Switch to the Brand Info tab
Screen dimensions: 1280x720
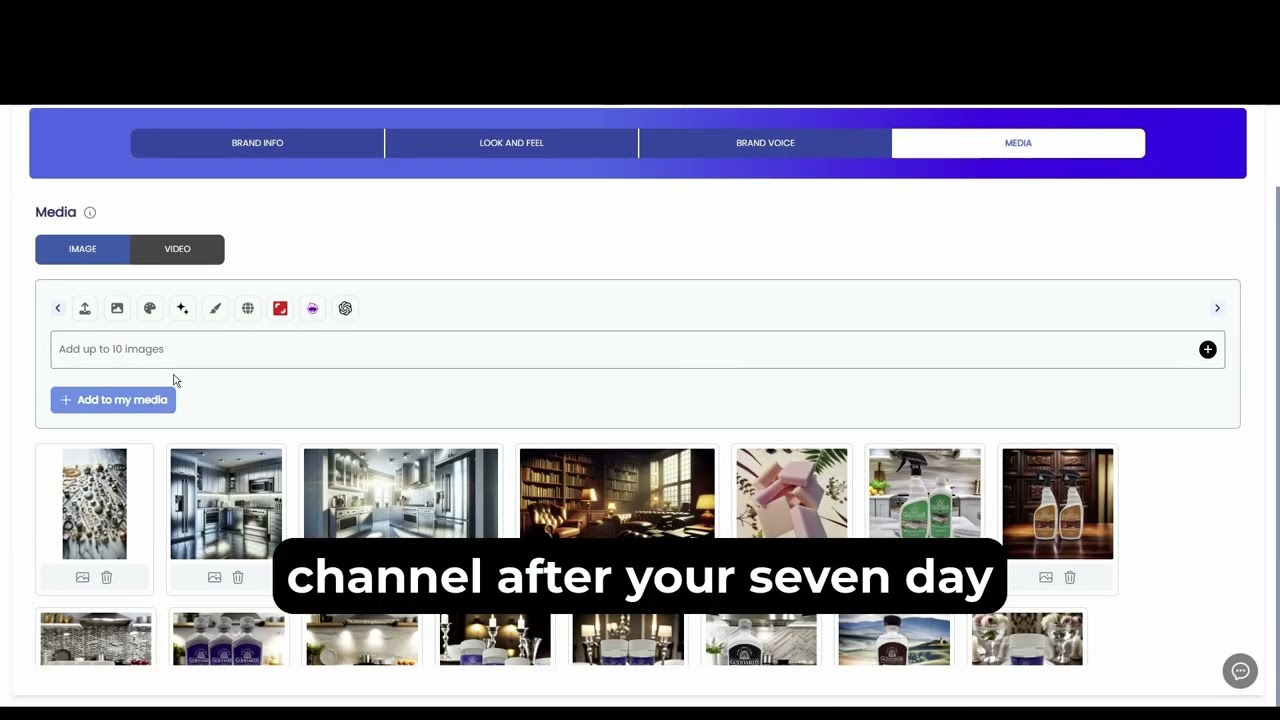[x=257, y=143]
